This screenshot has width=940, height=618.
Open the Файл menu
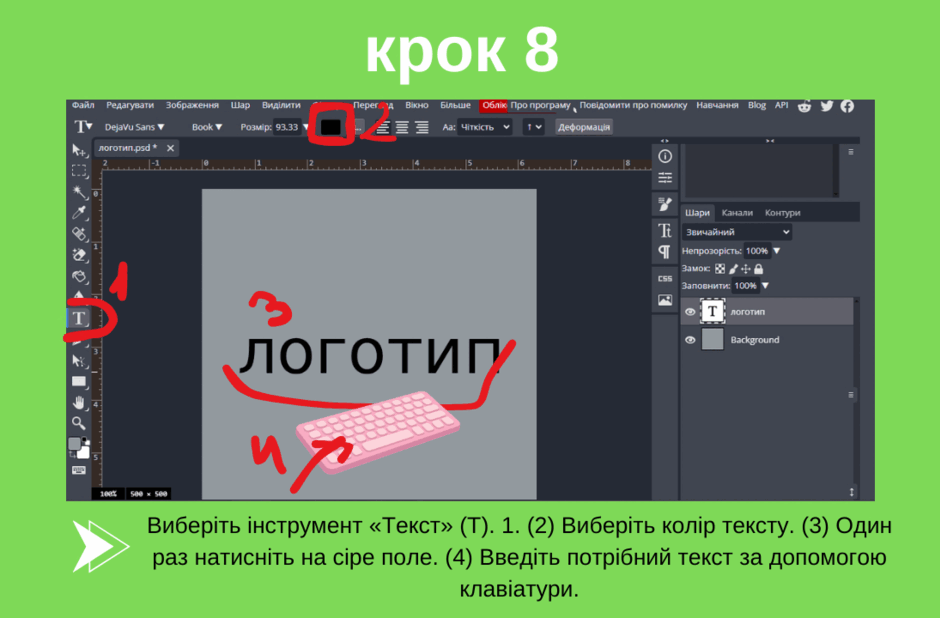click(83, 105)
